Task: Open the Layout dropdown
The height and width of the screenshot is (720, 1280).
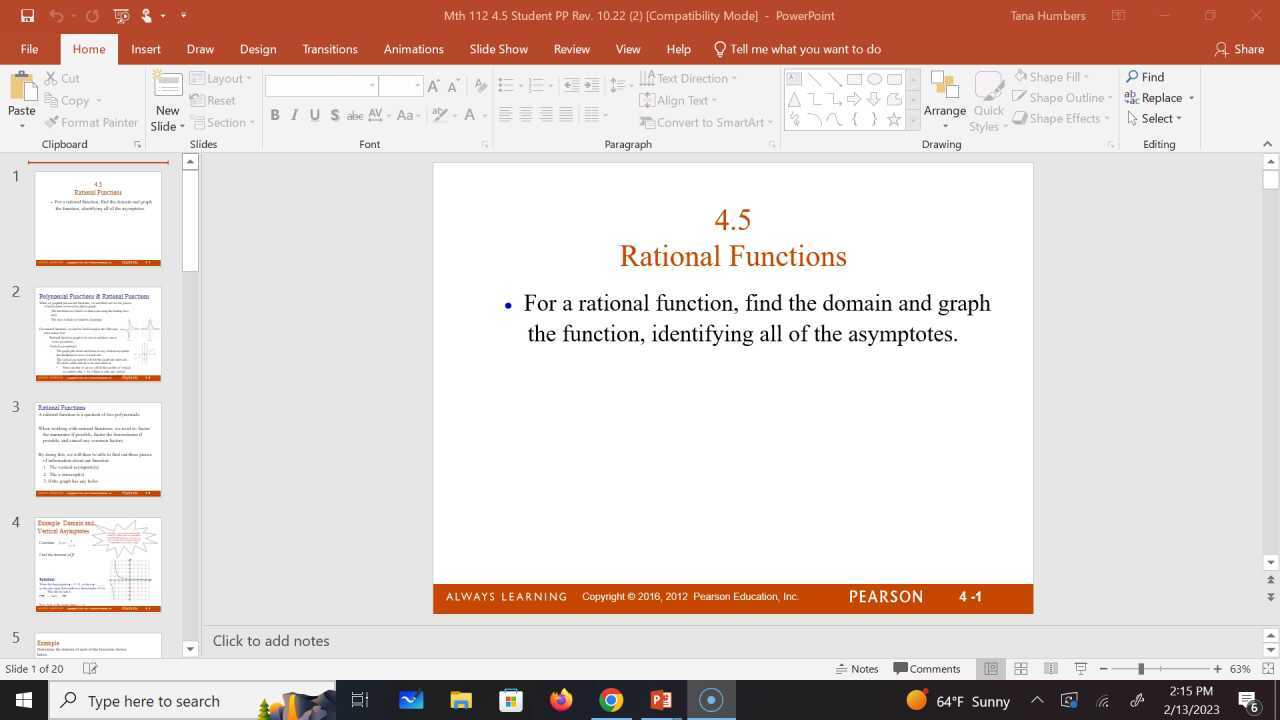Action: pos(222,78)
